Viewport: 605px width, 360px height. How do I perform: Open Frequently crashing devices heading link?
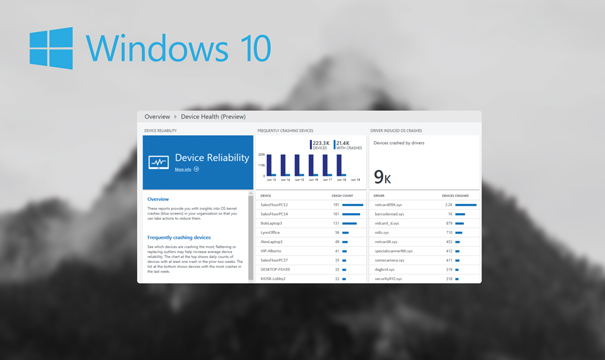click(179, 237)
